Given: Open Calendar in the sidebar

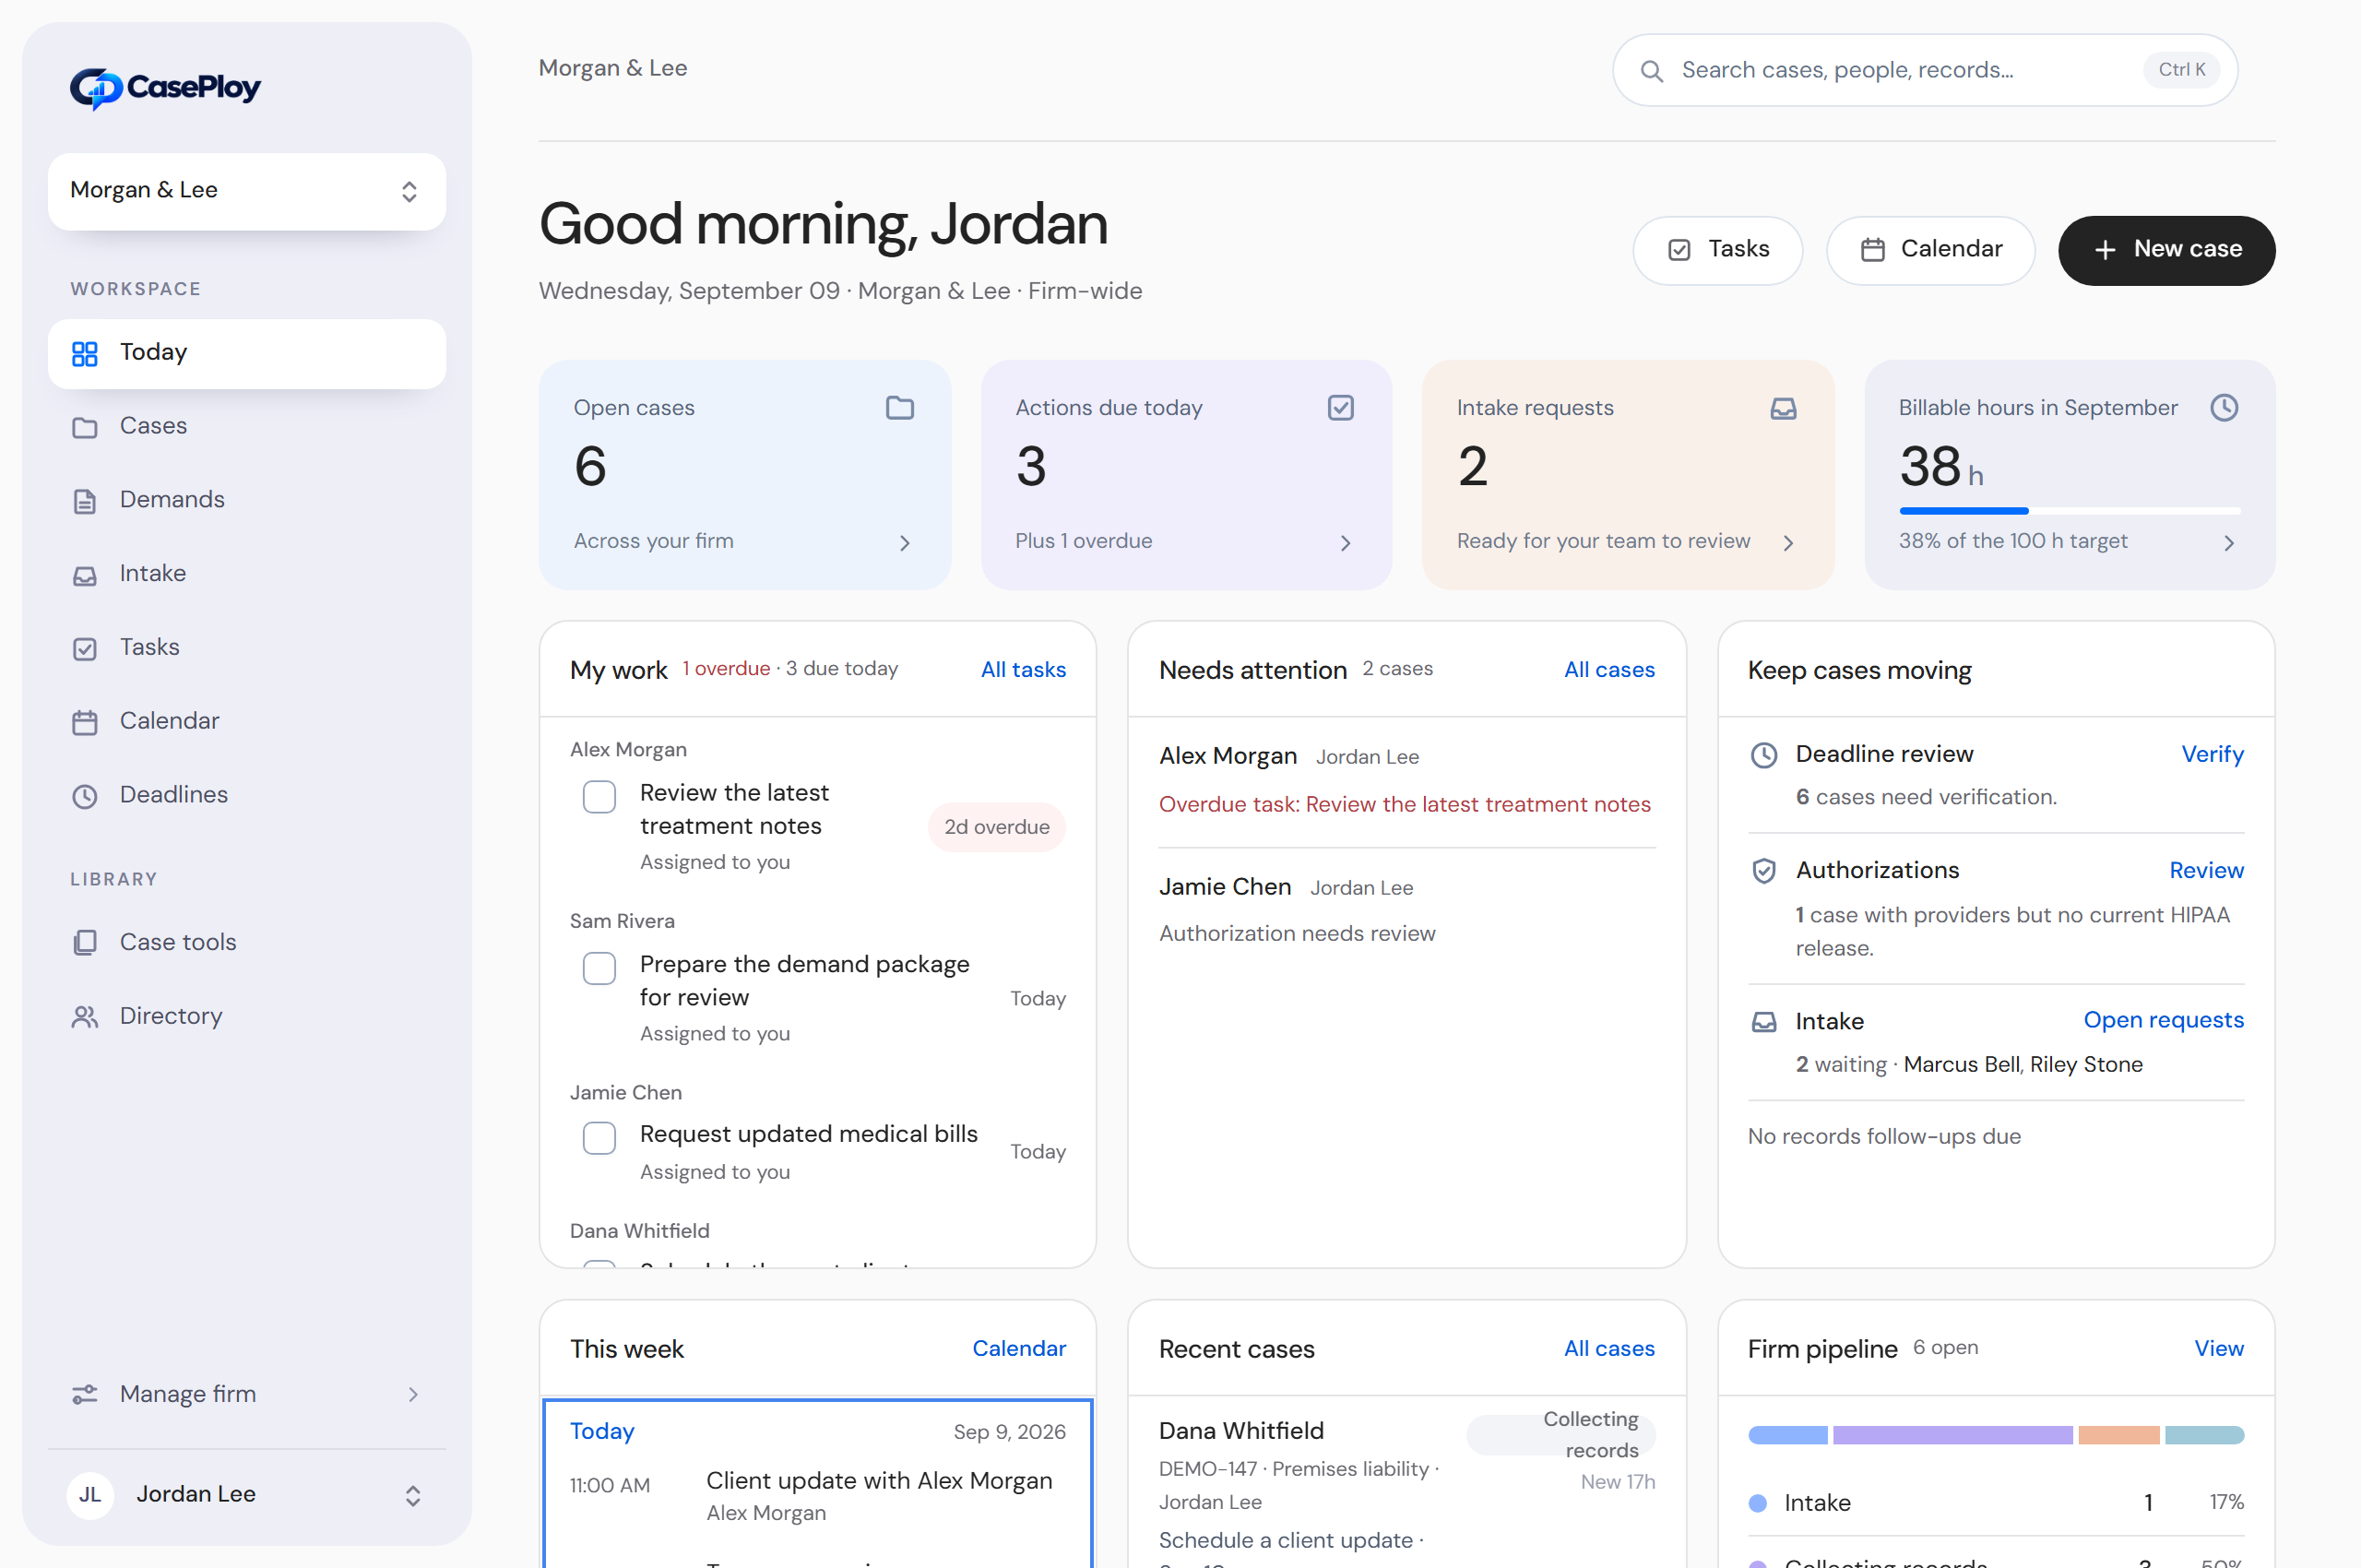Looking at the screenshot, I should (247, 722).
